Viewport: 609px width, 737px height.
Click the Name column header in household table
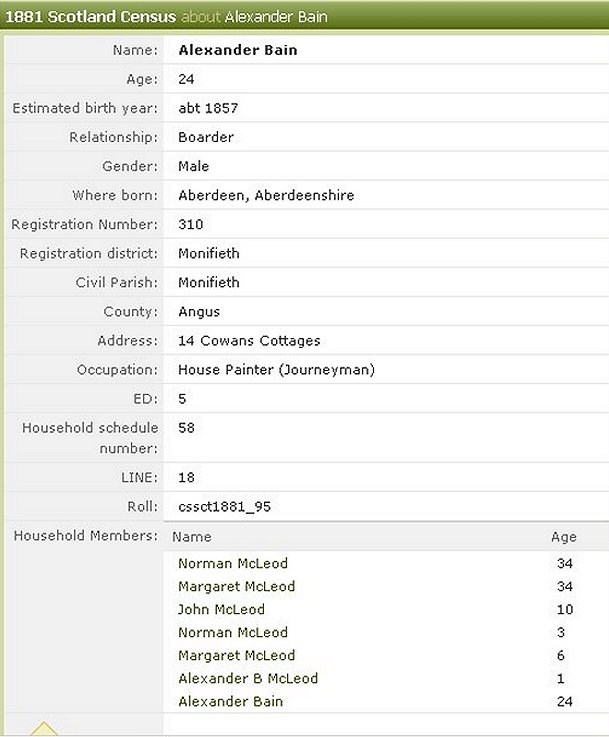[194, 537]
